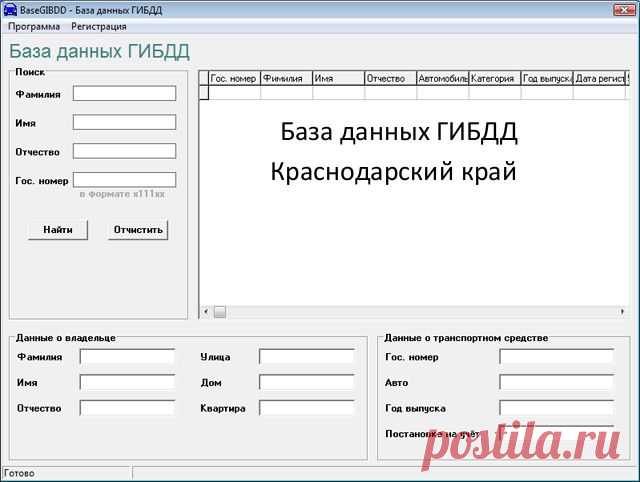Viewport: 640px width, 482px height.
Task: Click the Гос. номер search field
Action: [124, 180]
